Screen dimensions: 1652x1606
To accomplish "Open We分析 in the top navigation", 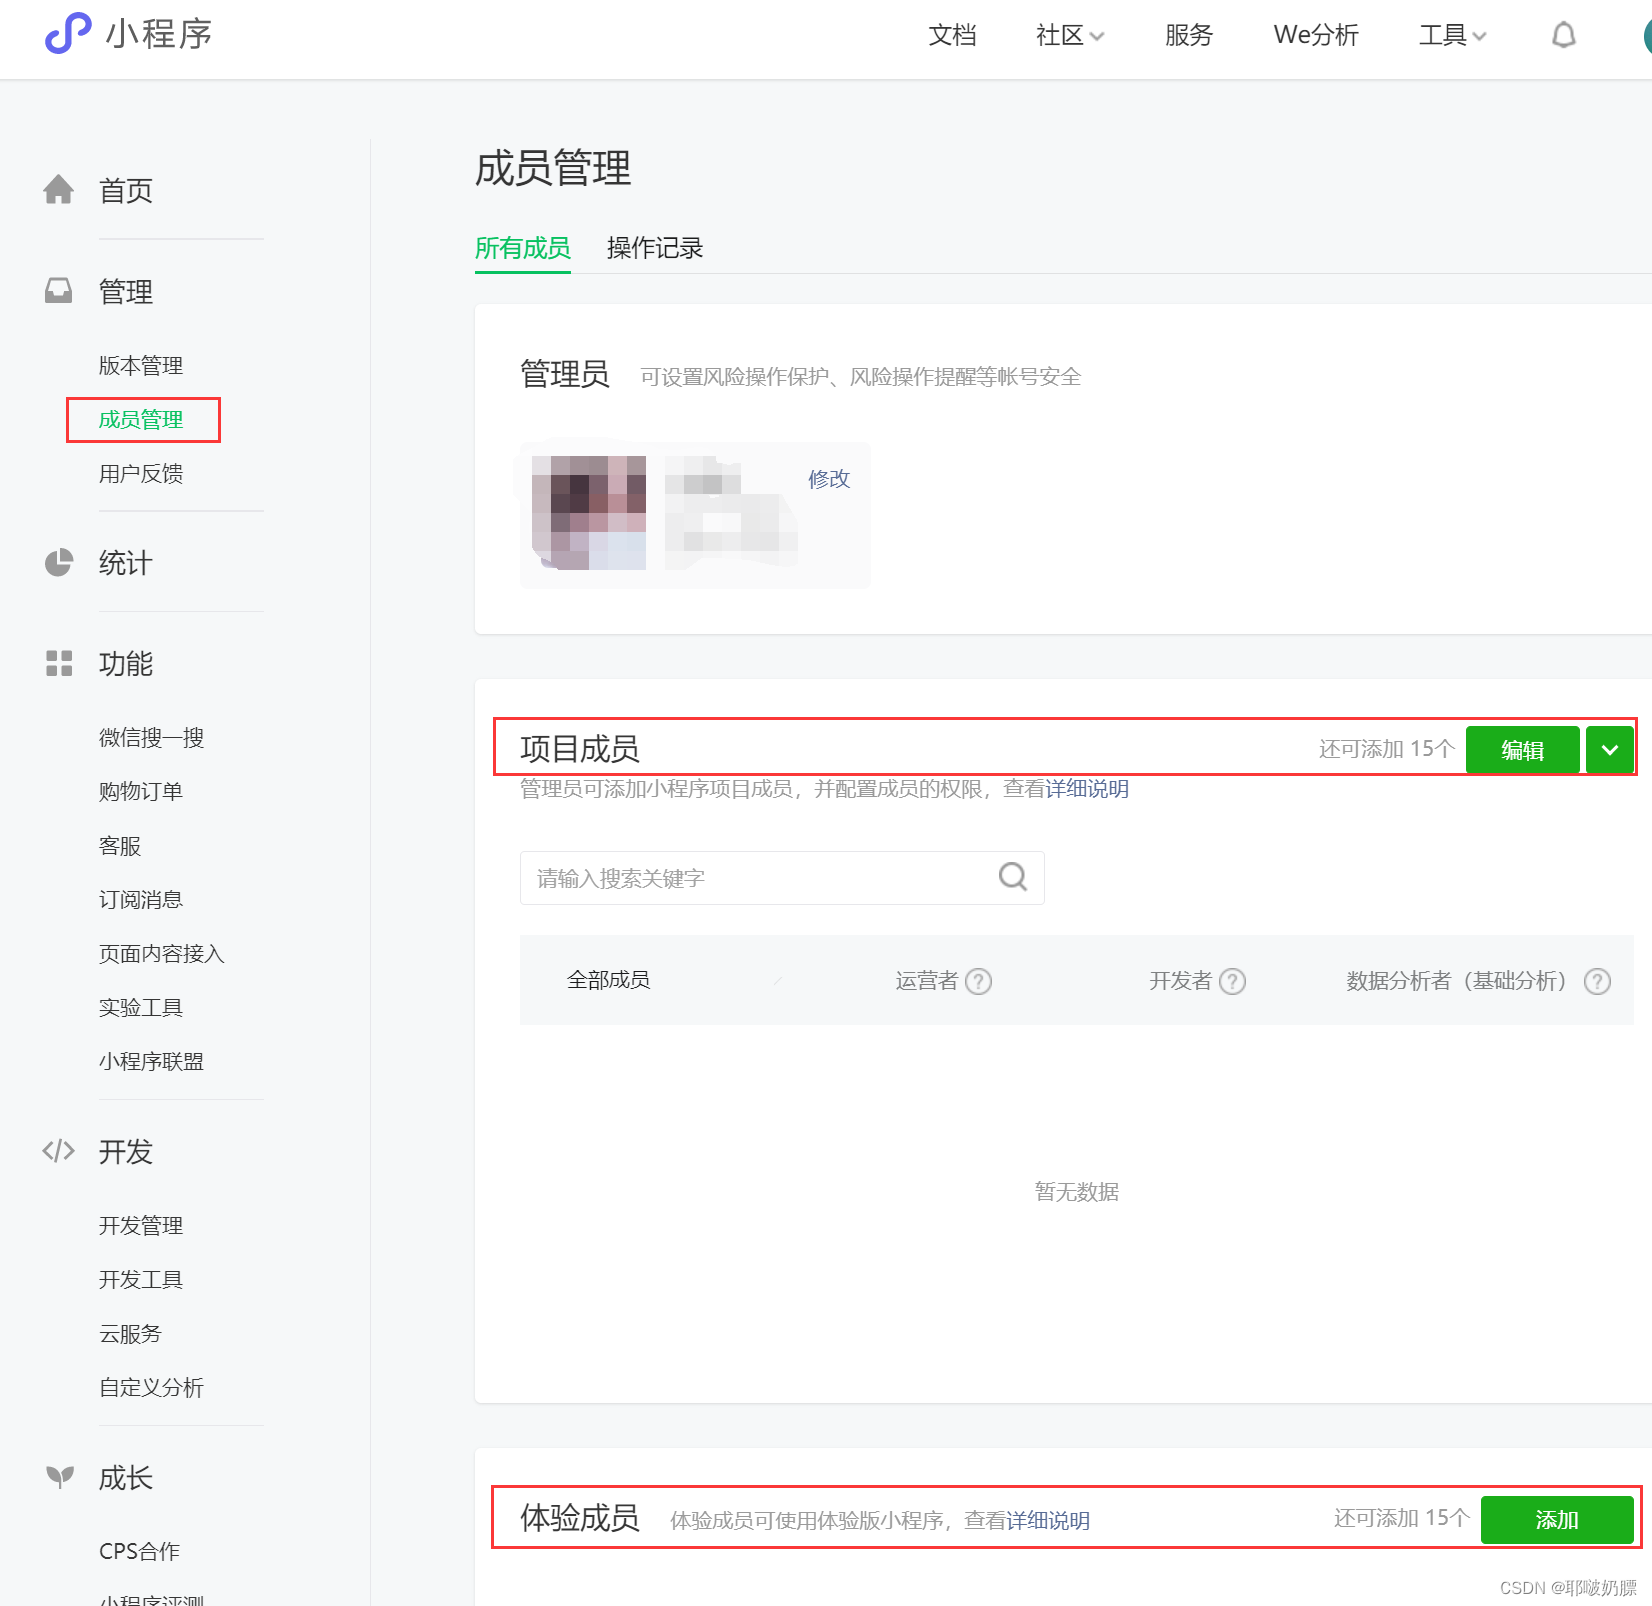I will pos(1316,35).
